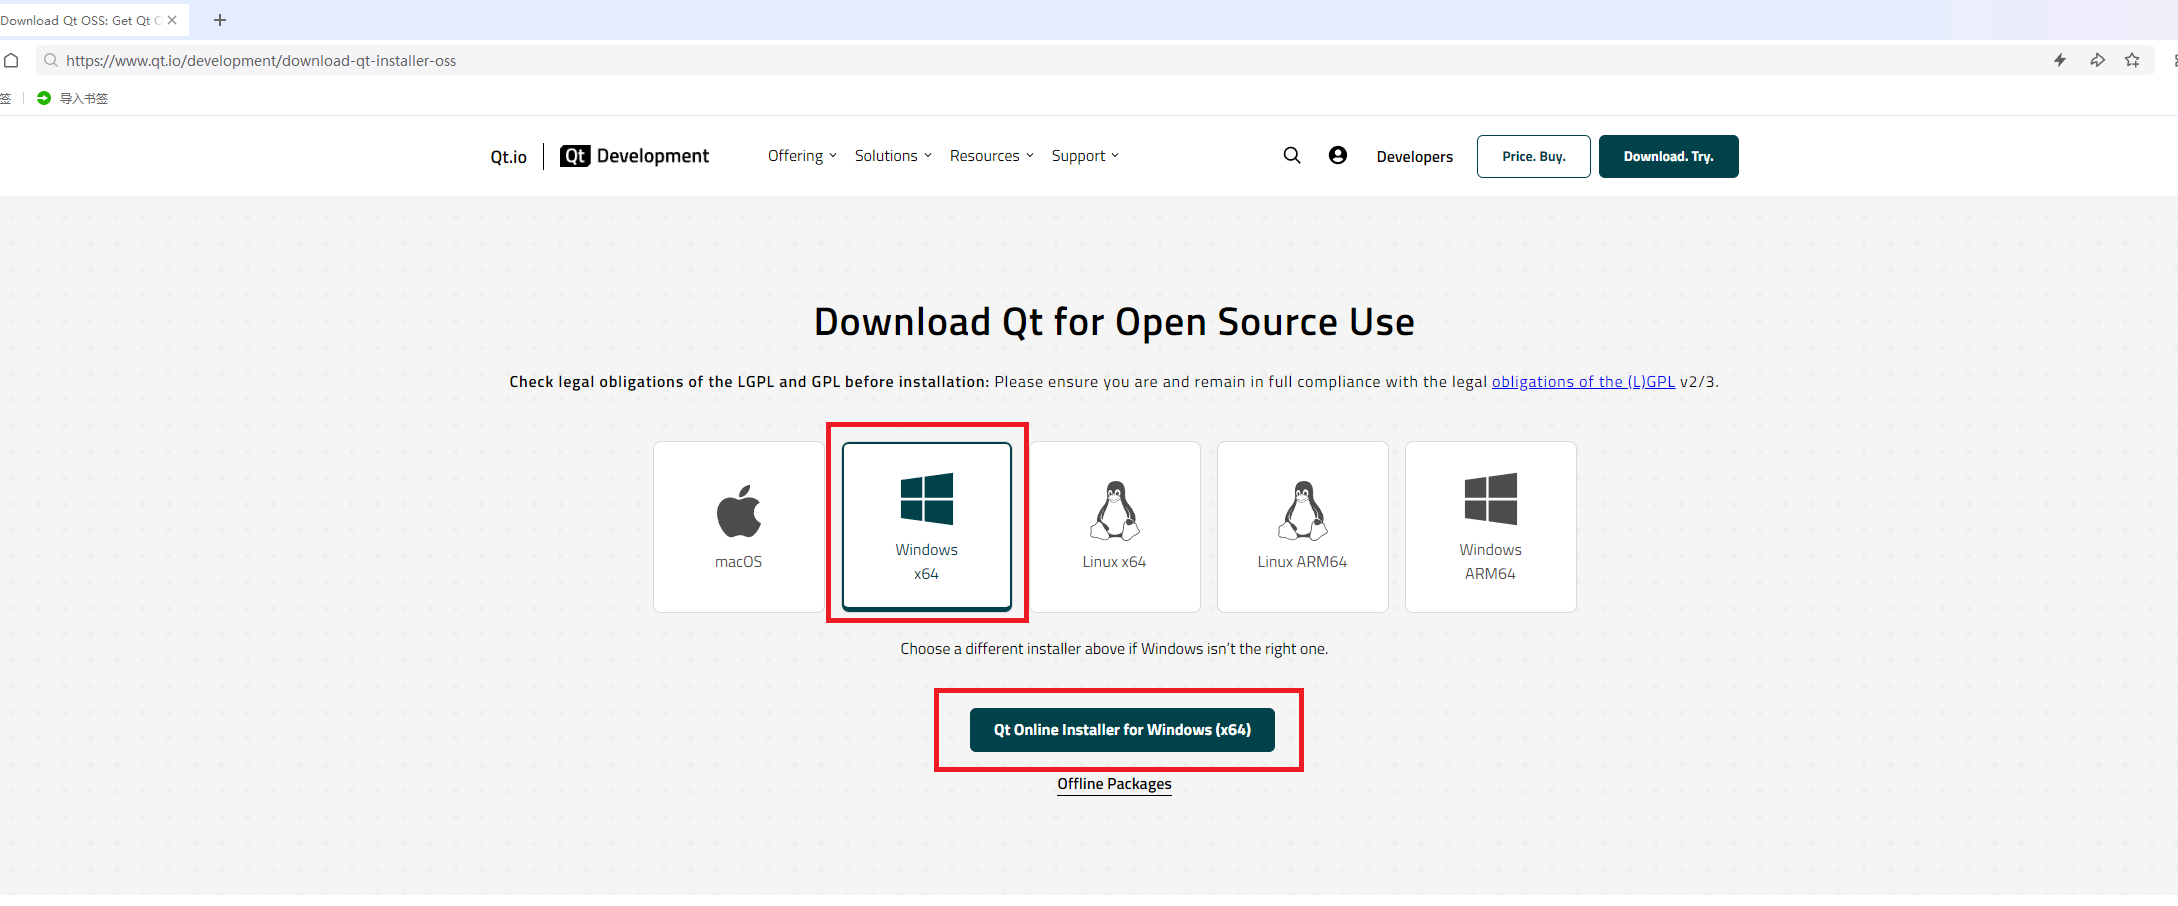This screenshot has height=906, width=2178.
Task: Click the browser home icon
Action: (x=11, y=60)
